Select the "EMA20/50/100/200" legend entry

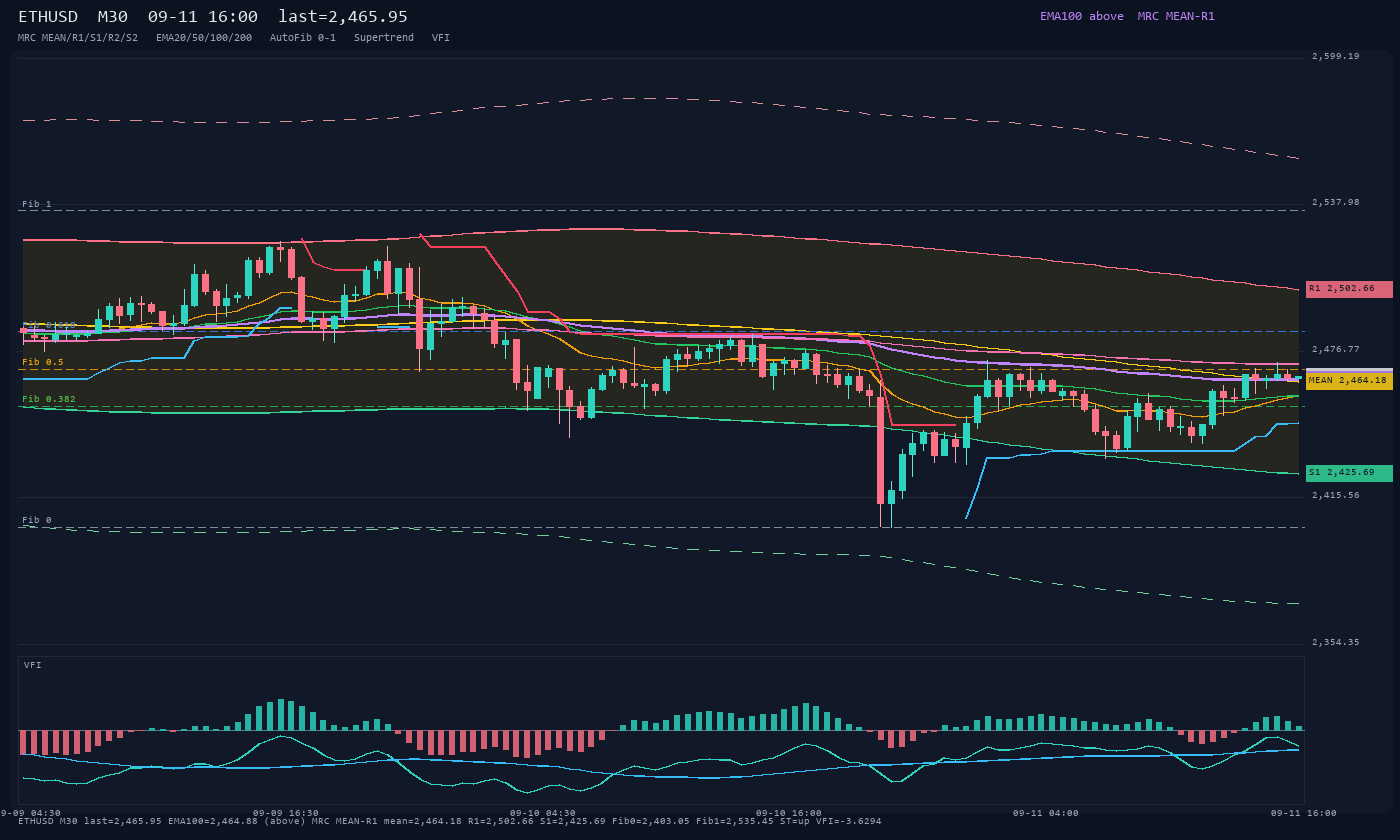pos(204,38)
